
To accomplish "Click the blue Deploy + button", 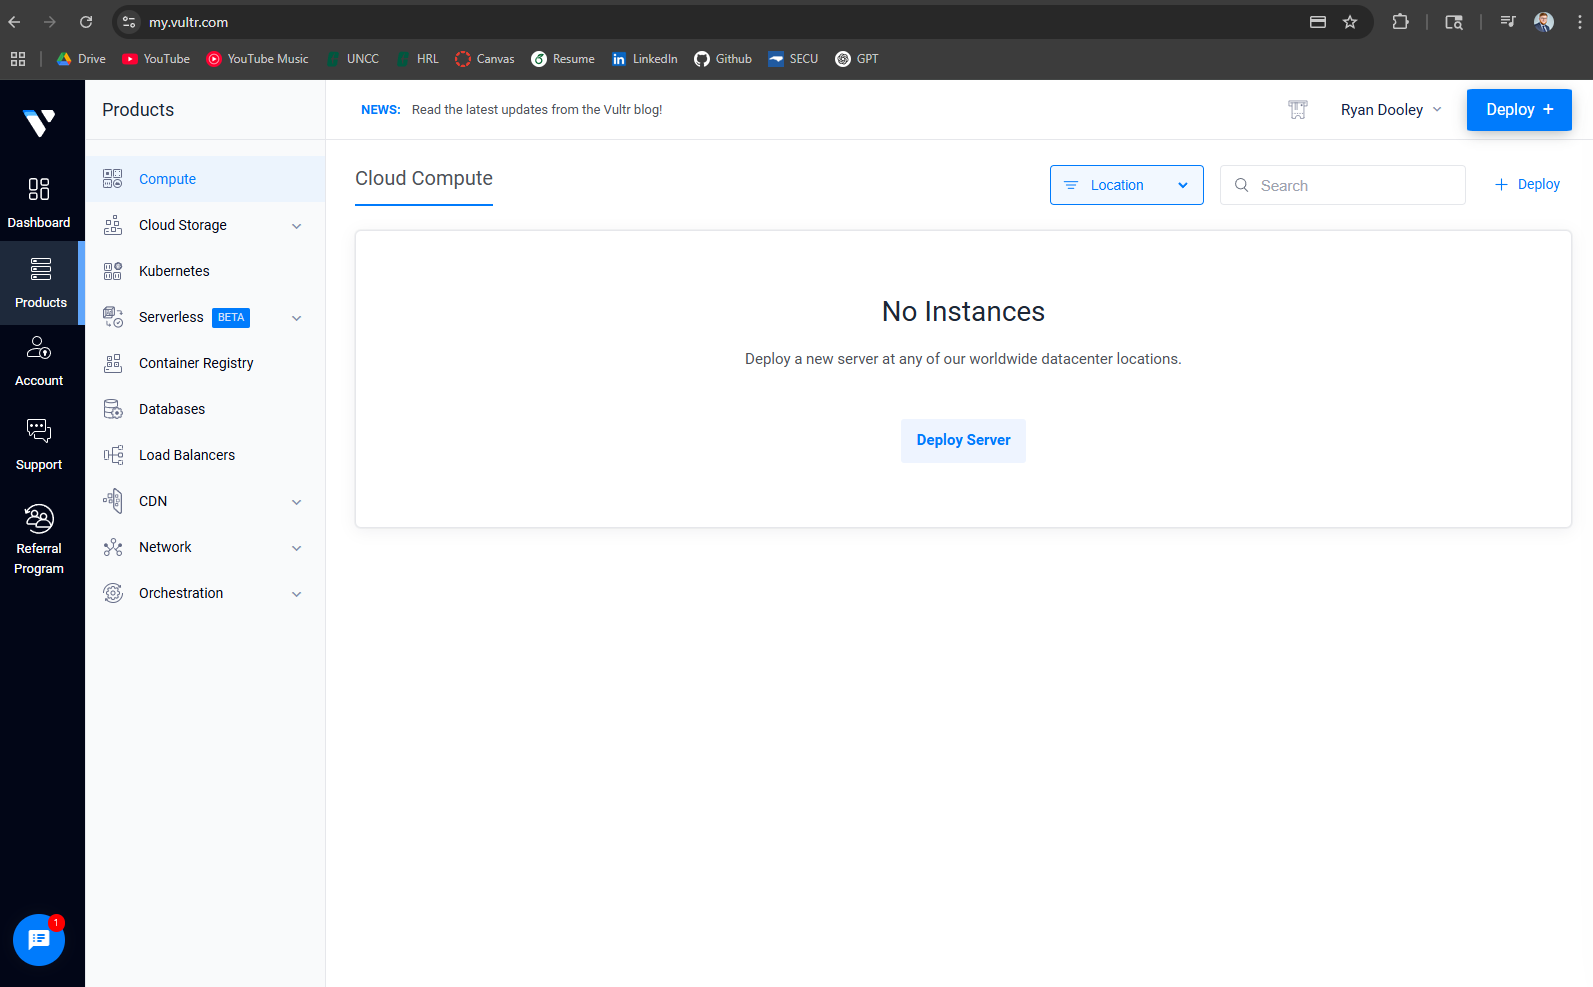I will tap(1519, 110).
